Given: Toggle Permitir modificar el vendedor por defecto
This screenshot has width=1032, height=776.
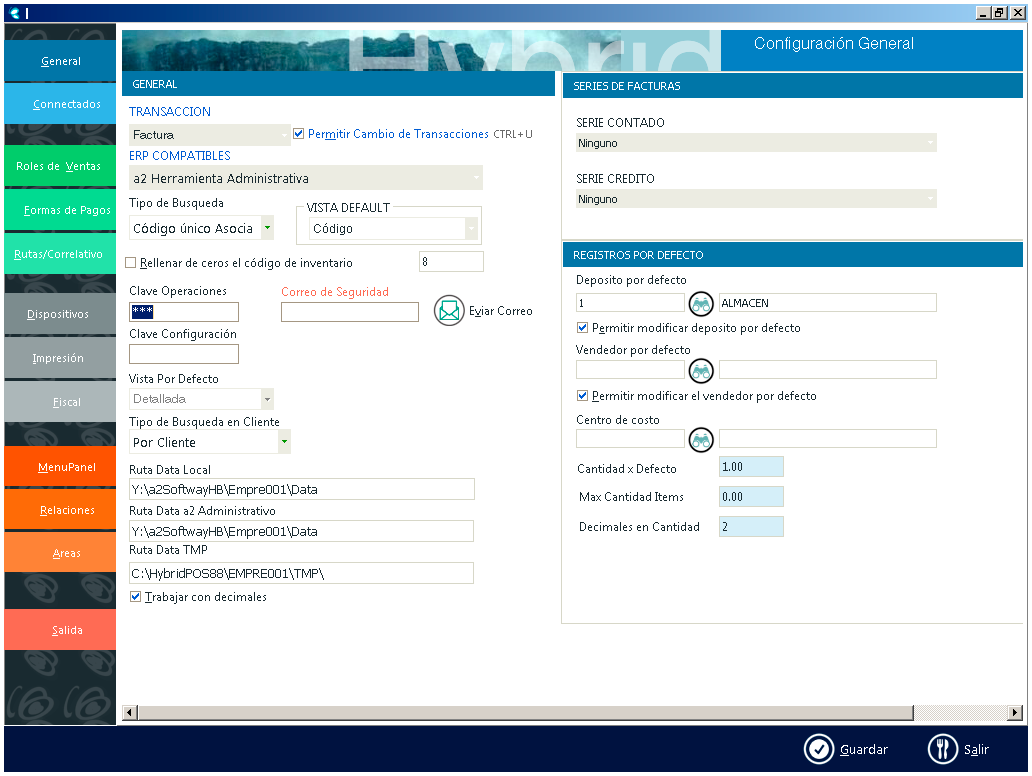Looking at the screenshot, I should tap(582, 396).
